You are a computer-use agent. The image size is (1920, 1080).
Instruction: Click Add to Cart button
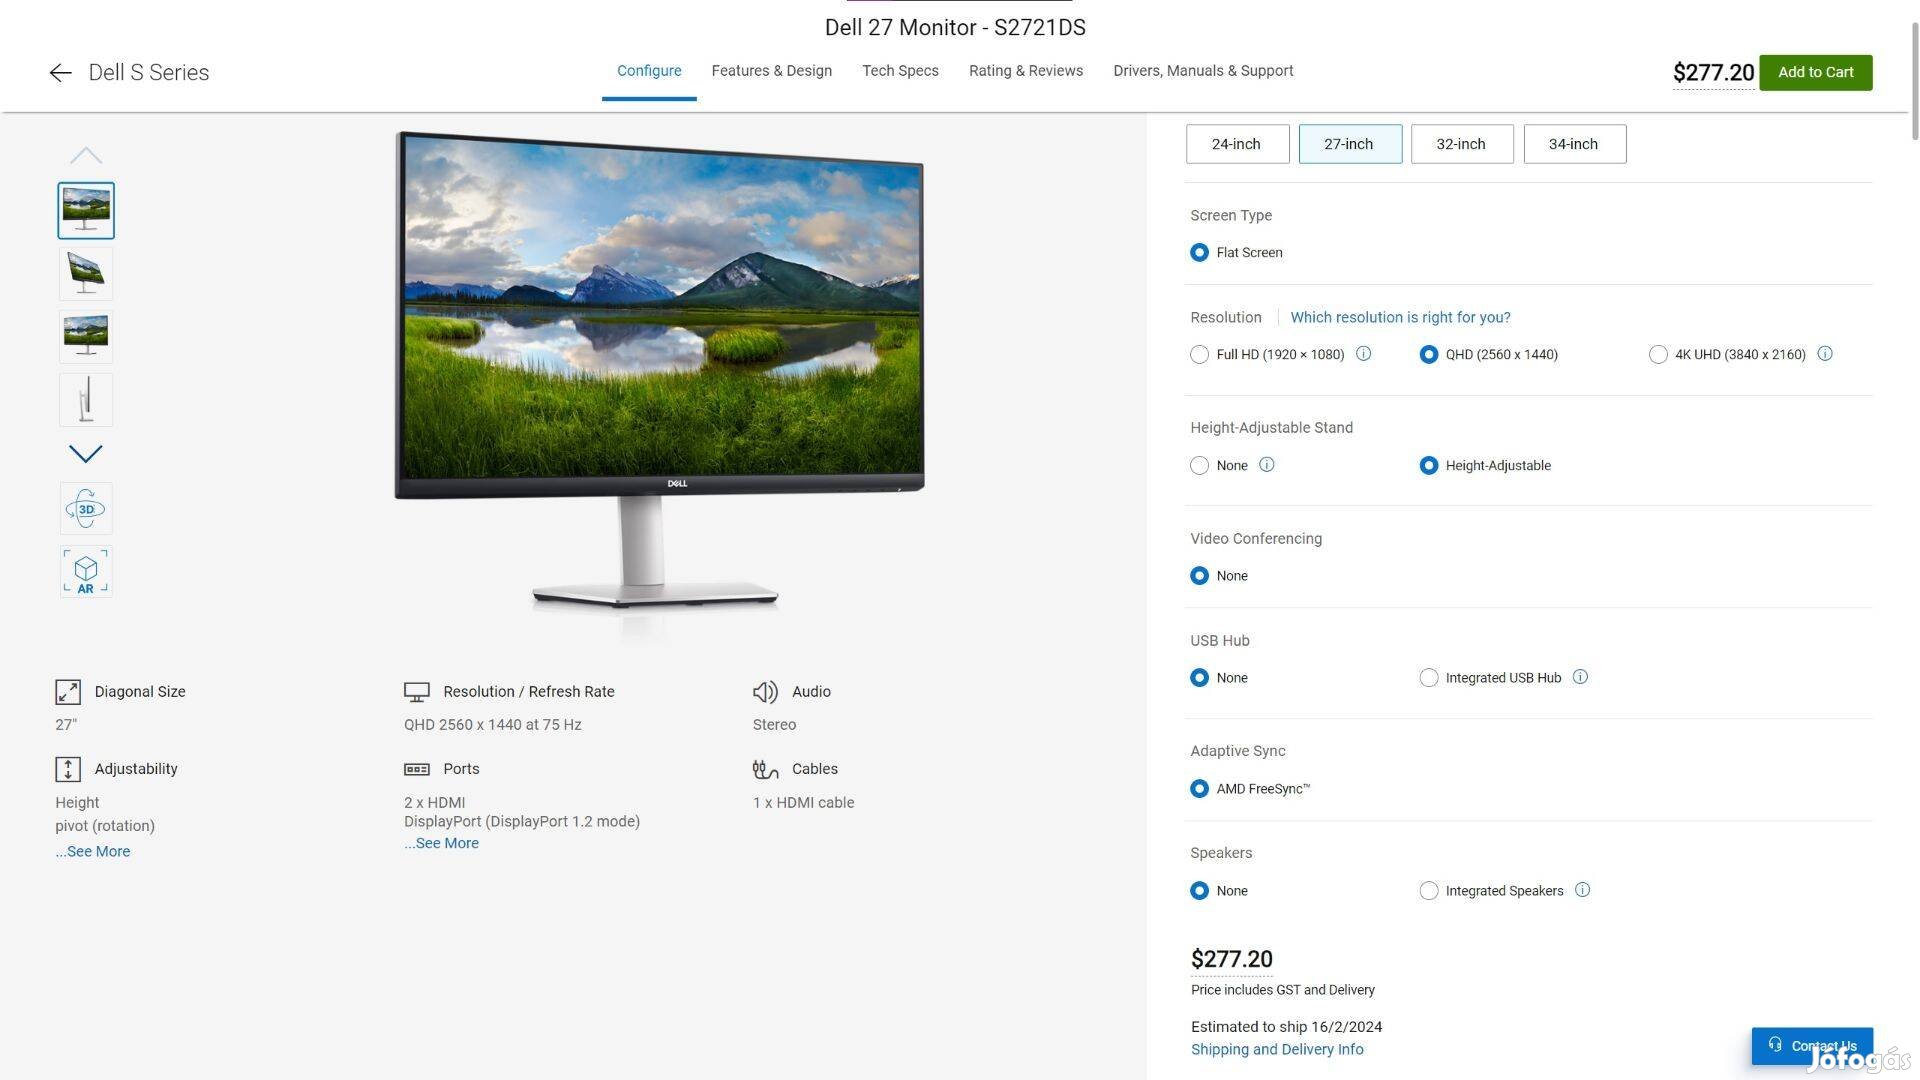pos(1816,71)
